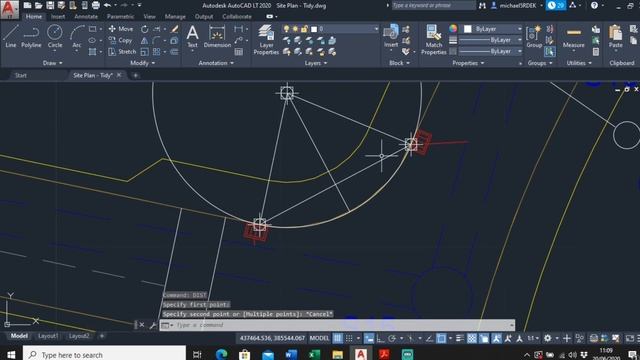
Task: Add a new drawing tab with plus
Action: coord(136,76)
